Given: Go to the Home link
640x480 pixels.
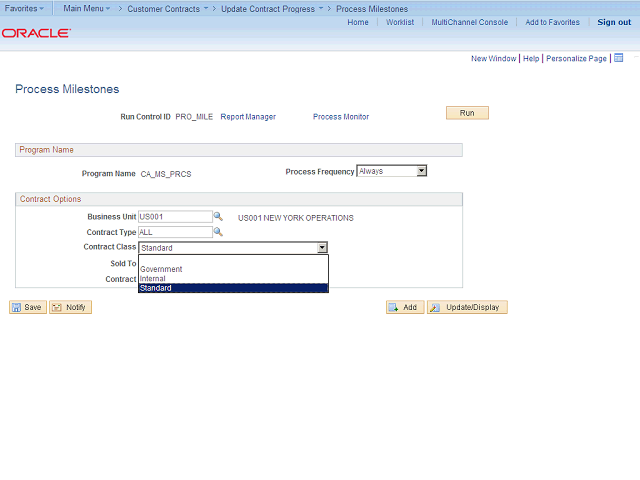Looking at the screenshot, I should coord(358,22).
